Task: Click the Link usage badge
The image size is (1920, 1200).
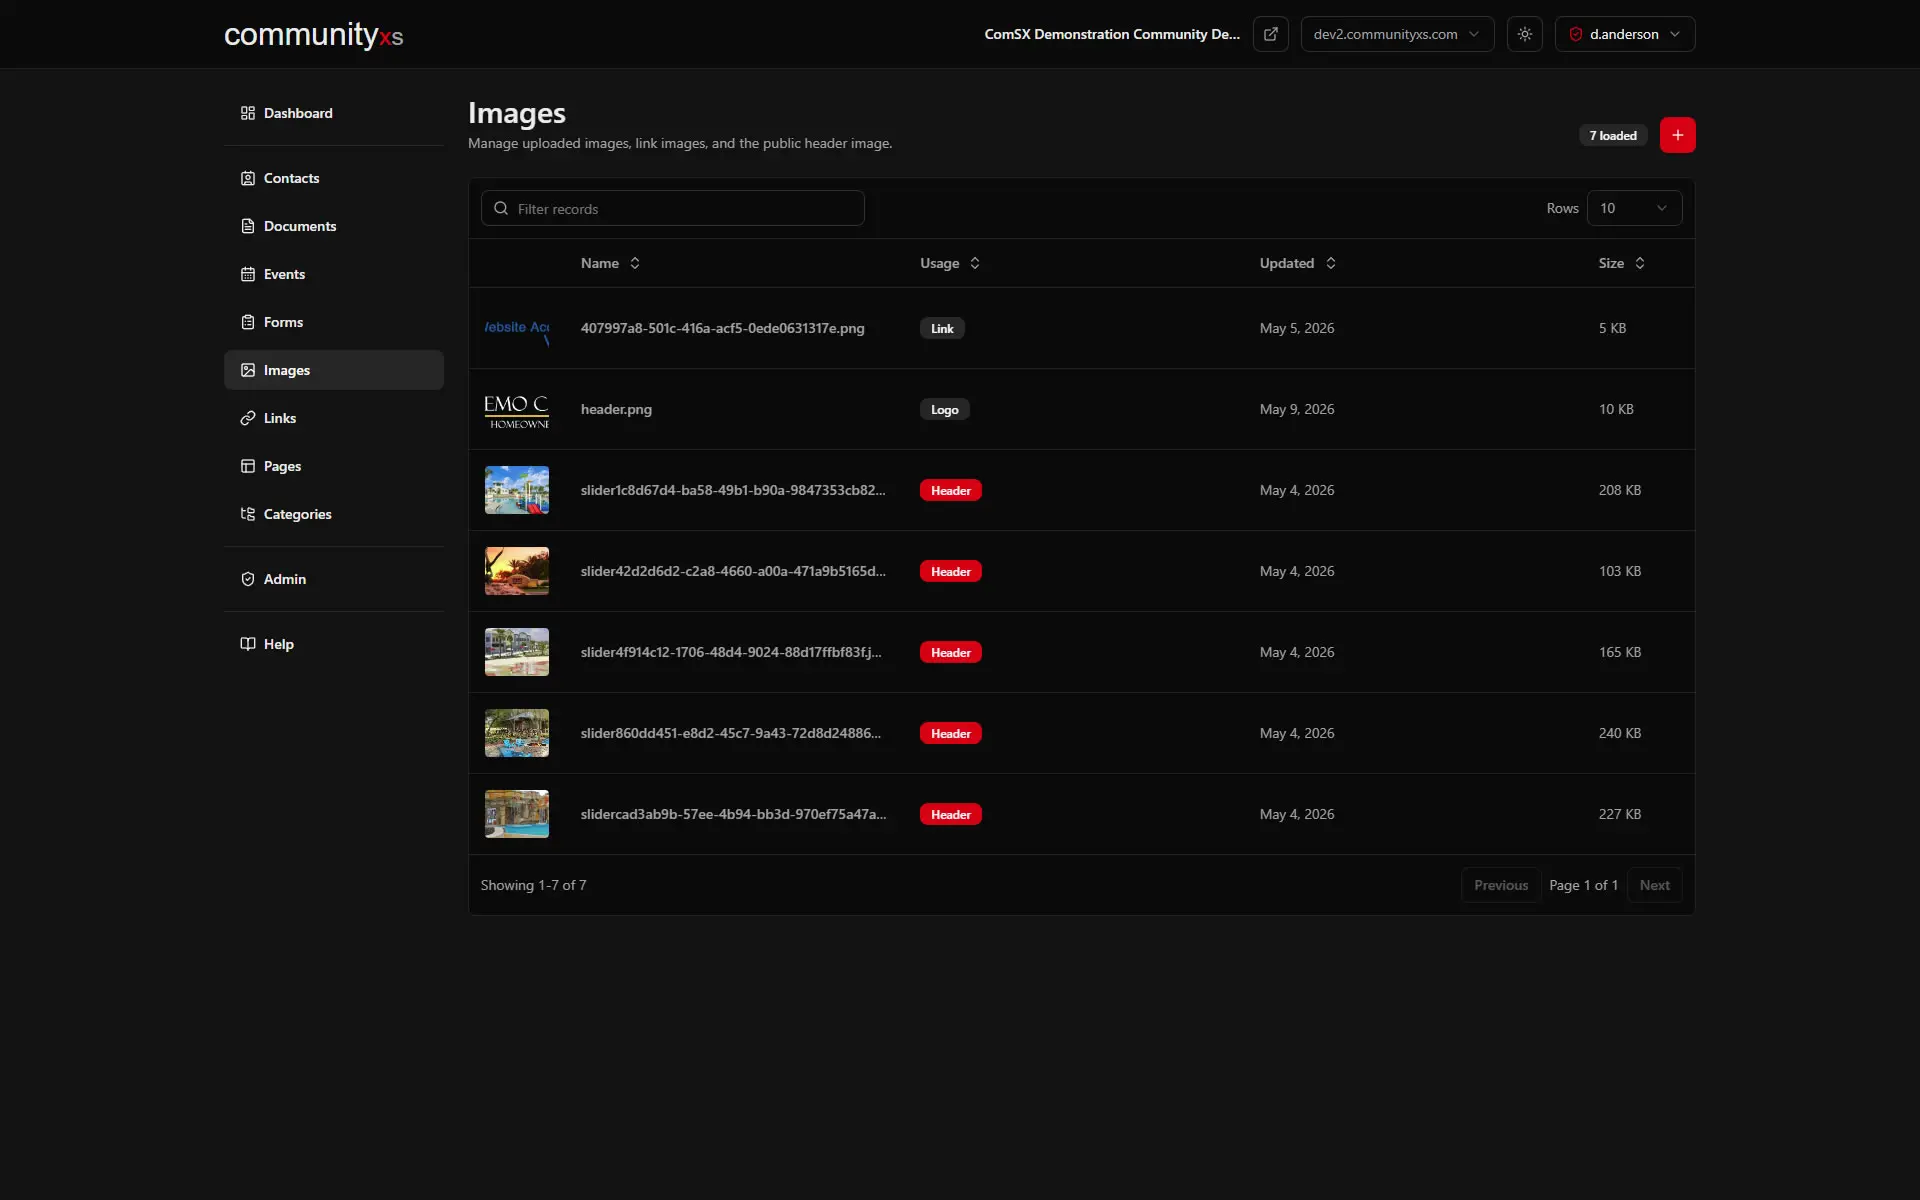Action: (942, 328)
